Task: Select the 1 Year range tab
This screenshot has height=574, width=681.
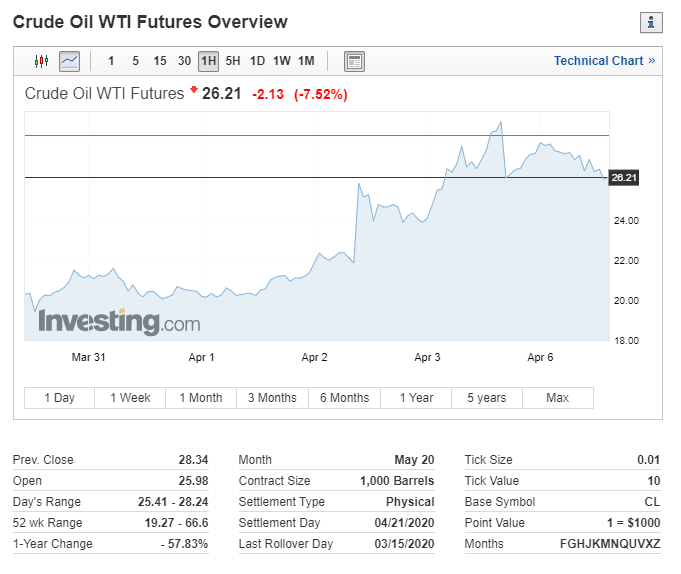Action: (x=416, y=398)
